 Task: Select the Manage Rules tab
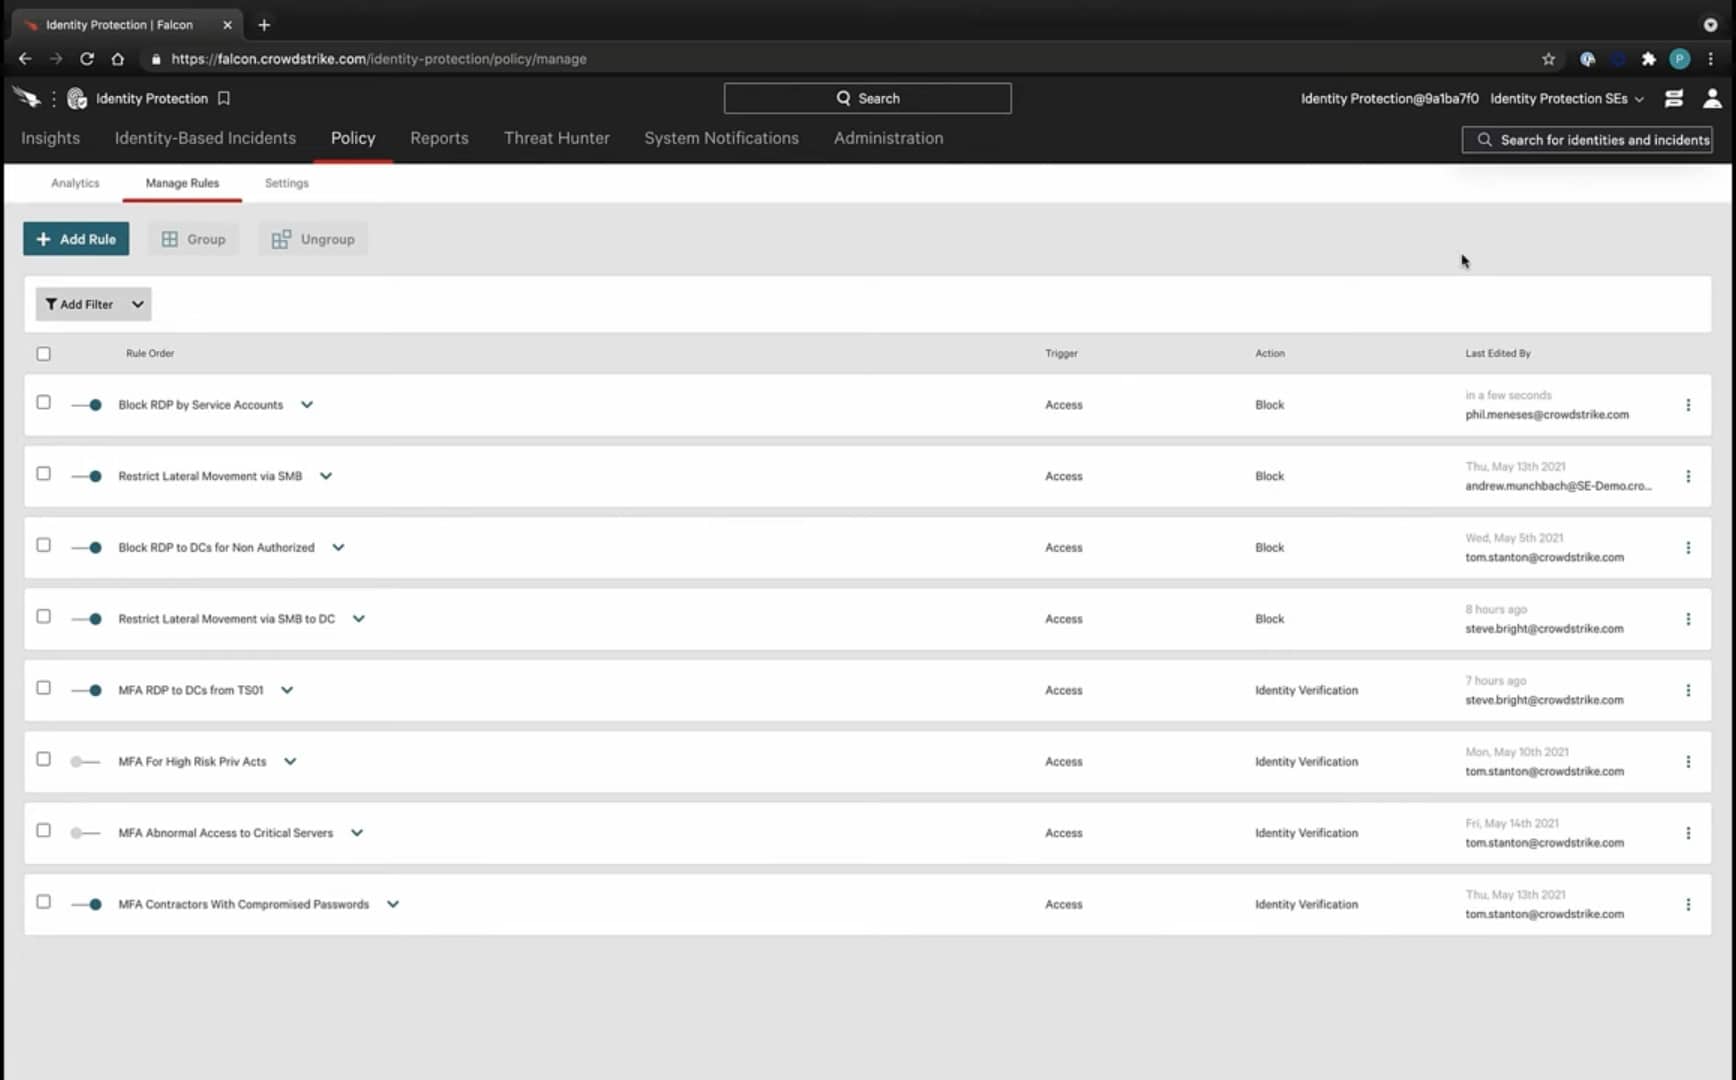pyautogui.click(x=182, y=183)
